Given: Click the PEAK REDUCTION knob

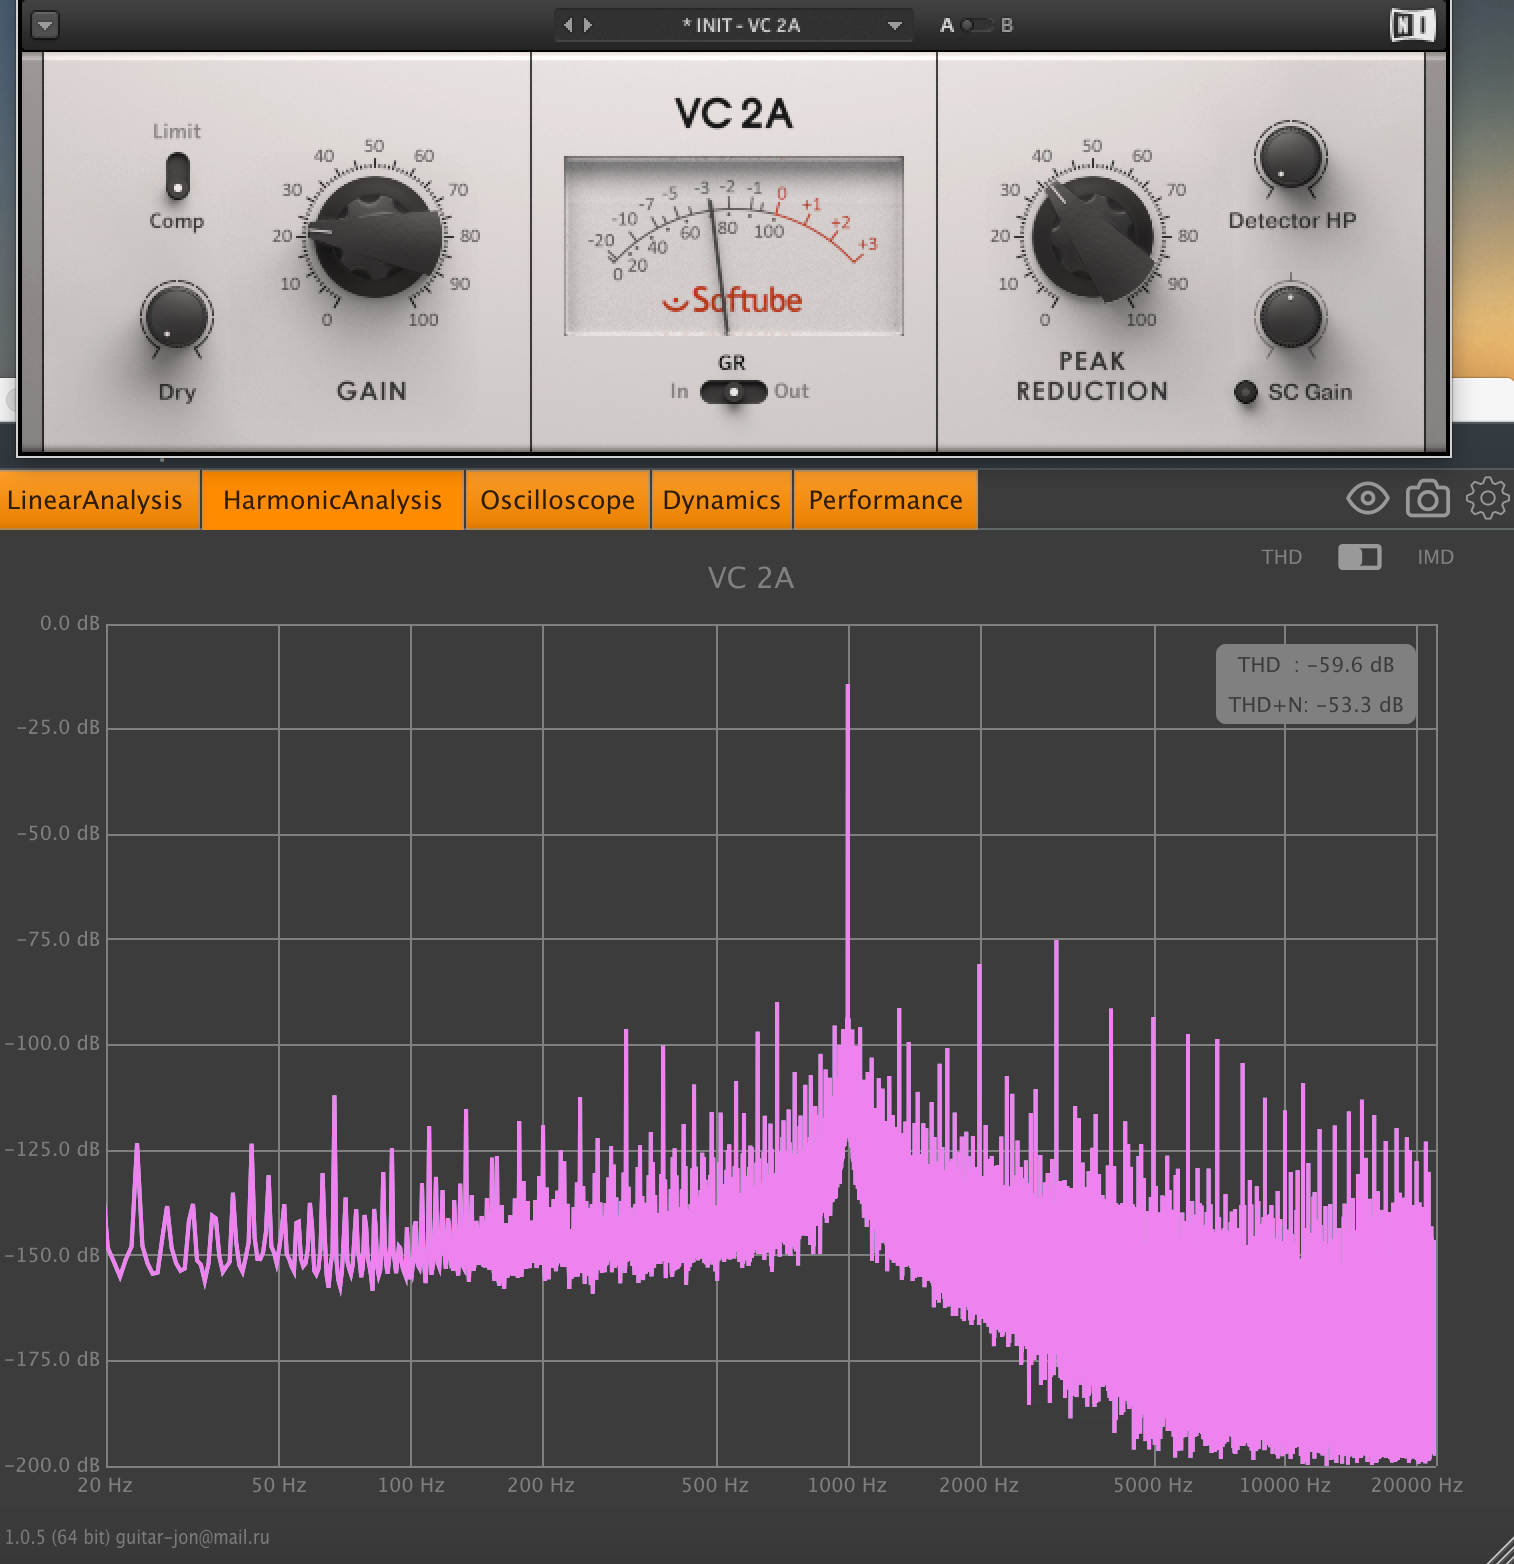Looking at the screenshot, I should (1093, 237).
